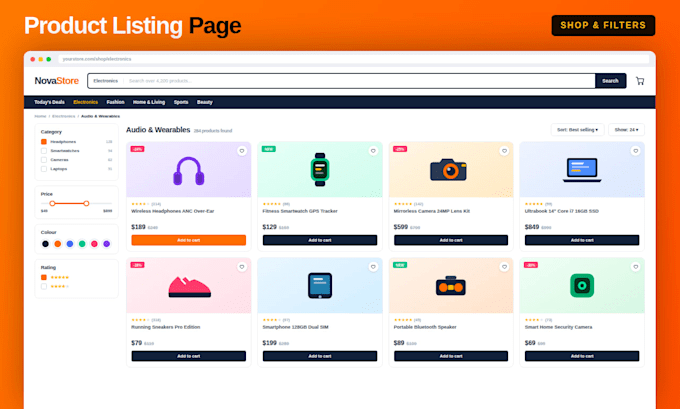The width and height of the screenshot is (680, 409).
Task: Open the Wireless Headphones ANC Over-Ear title
Action: point(173,211)
